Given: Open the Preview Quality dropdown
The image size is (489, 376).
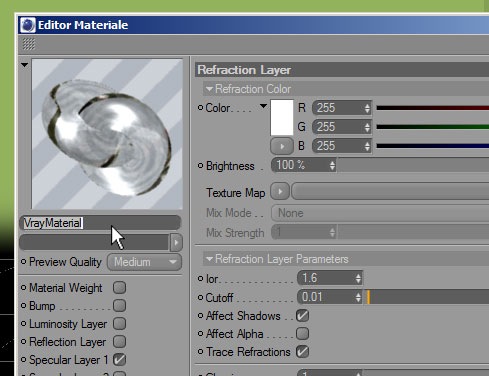Looking at the screenshot, I should 144,262.
